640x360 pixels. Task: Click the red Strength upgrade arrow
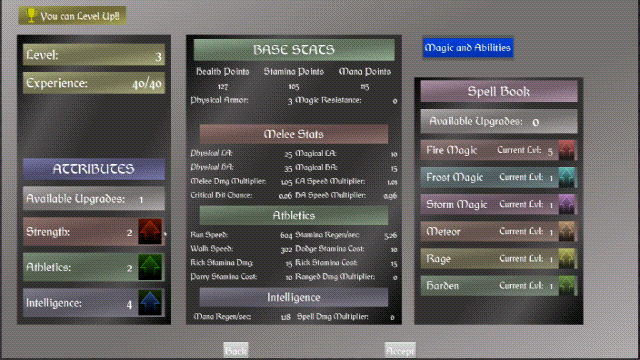pos(150,231)
